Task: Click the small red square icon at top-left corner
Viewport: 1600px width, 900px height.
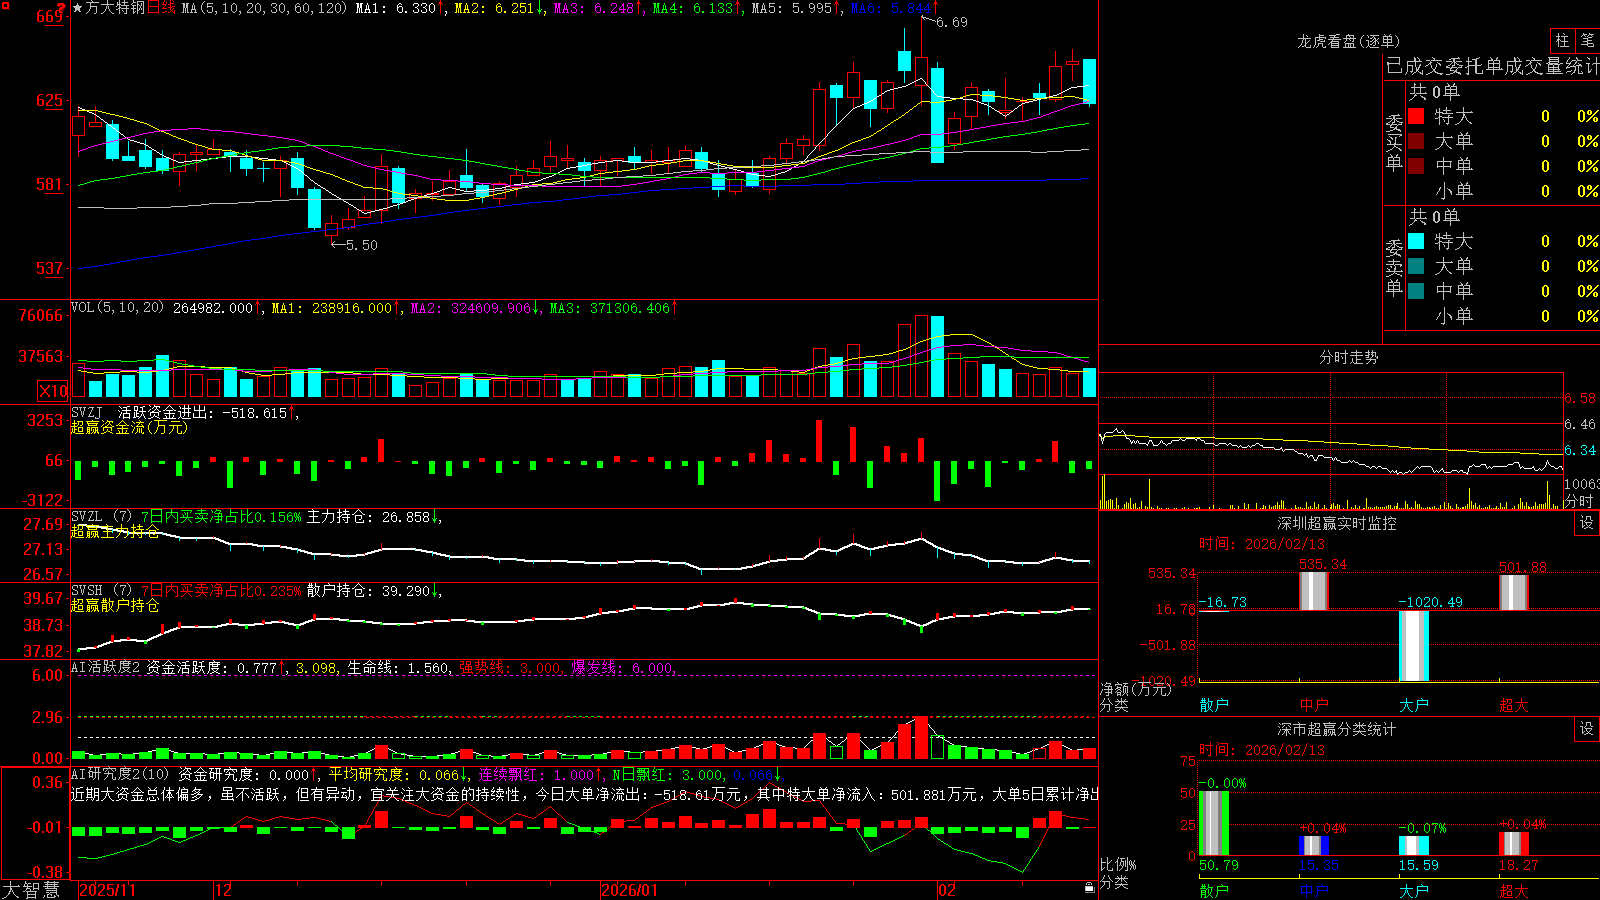Action: 6,6
